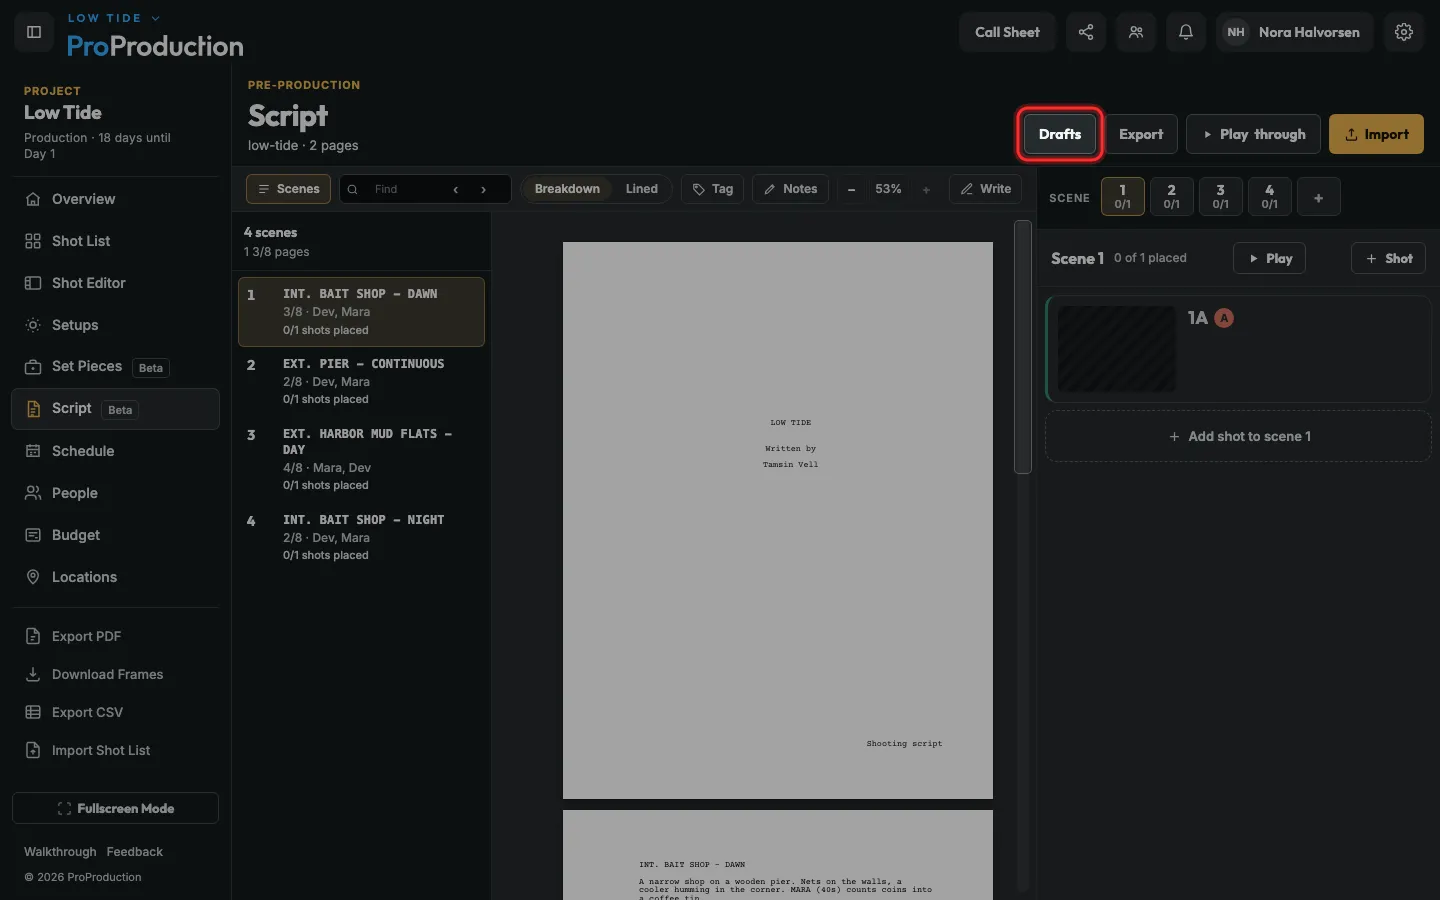Image resolution: width=1440 pixels, height=900 pixels.
Task: Toggle Write mode in toolbar
Action: (x=986, y=189)
